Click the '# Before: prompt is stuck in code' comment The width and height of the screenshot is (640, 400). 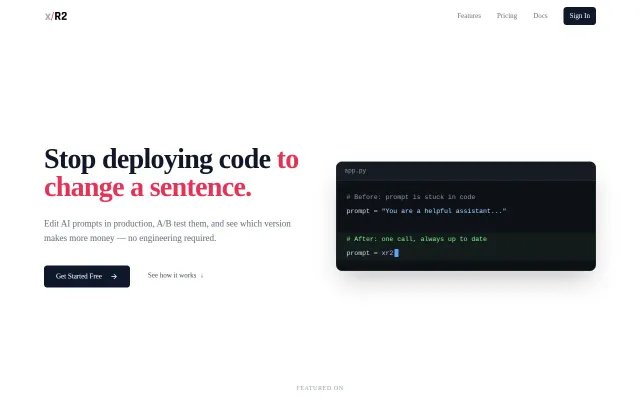coord(411,197)
